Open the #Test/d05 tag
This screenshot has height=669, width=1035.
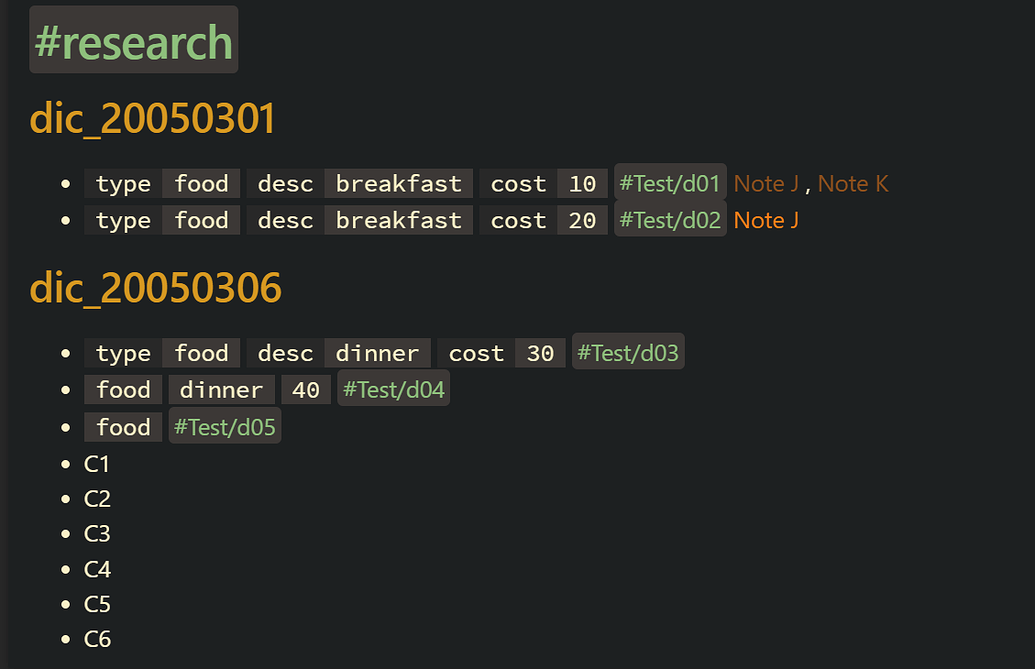[x=225, y=427]
